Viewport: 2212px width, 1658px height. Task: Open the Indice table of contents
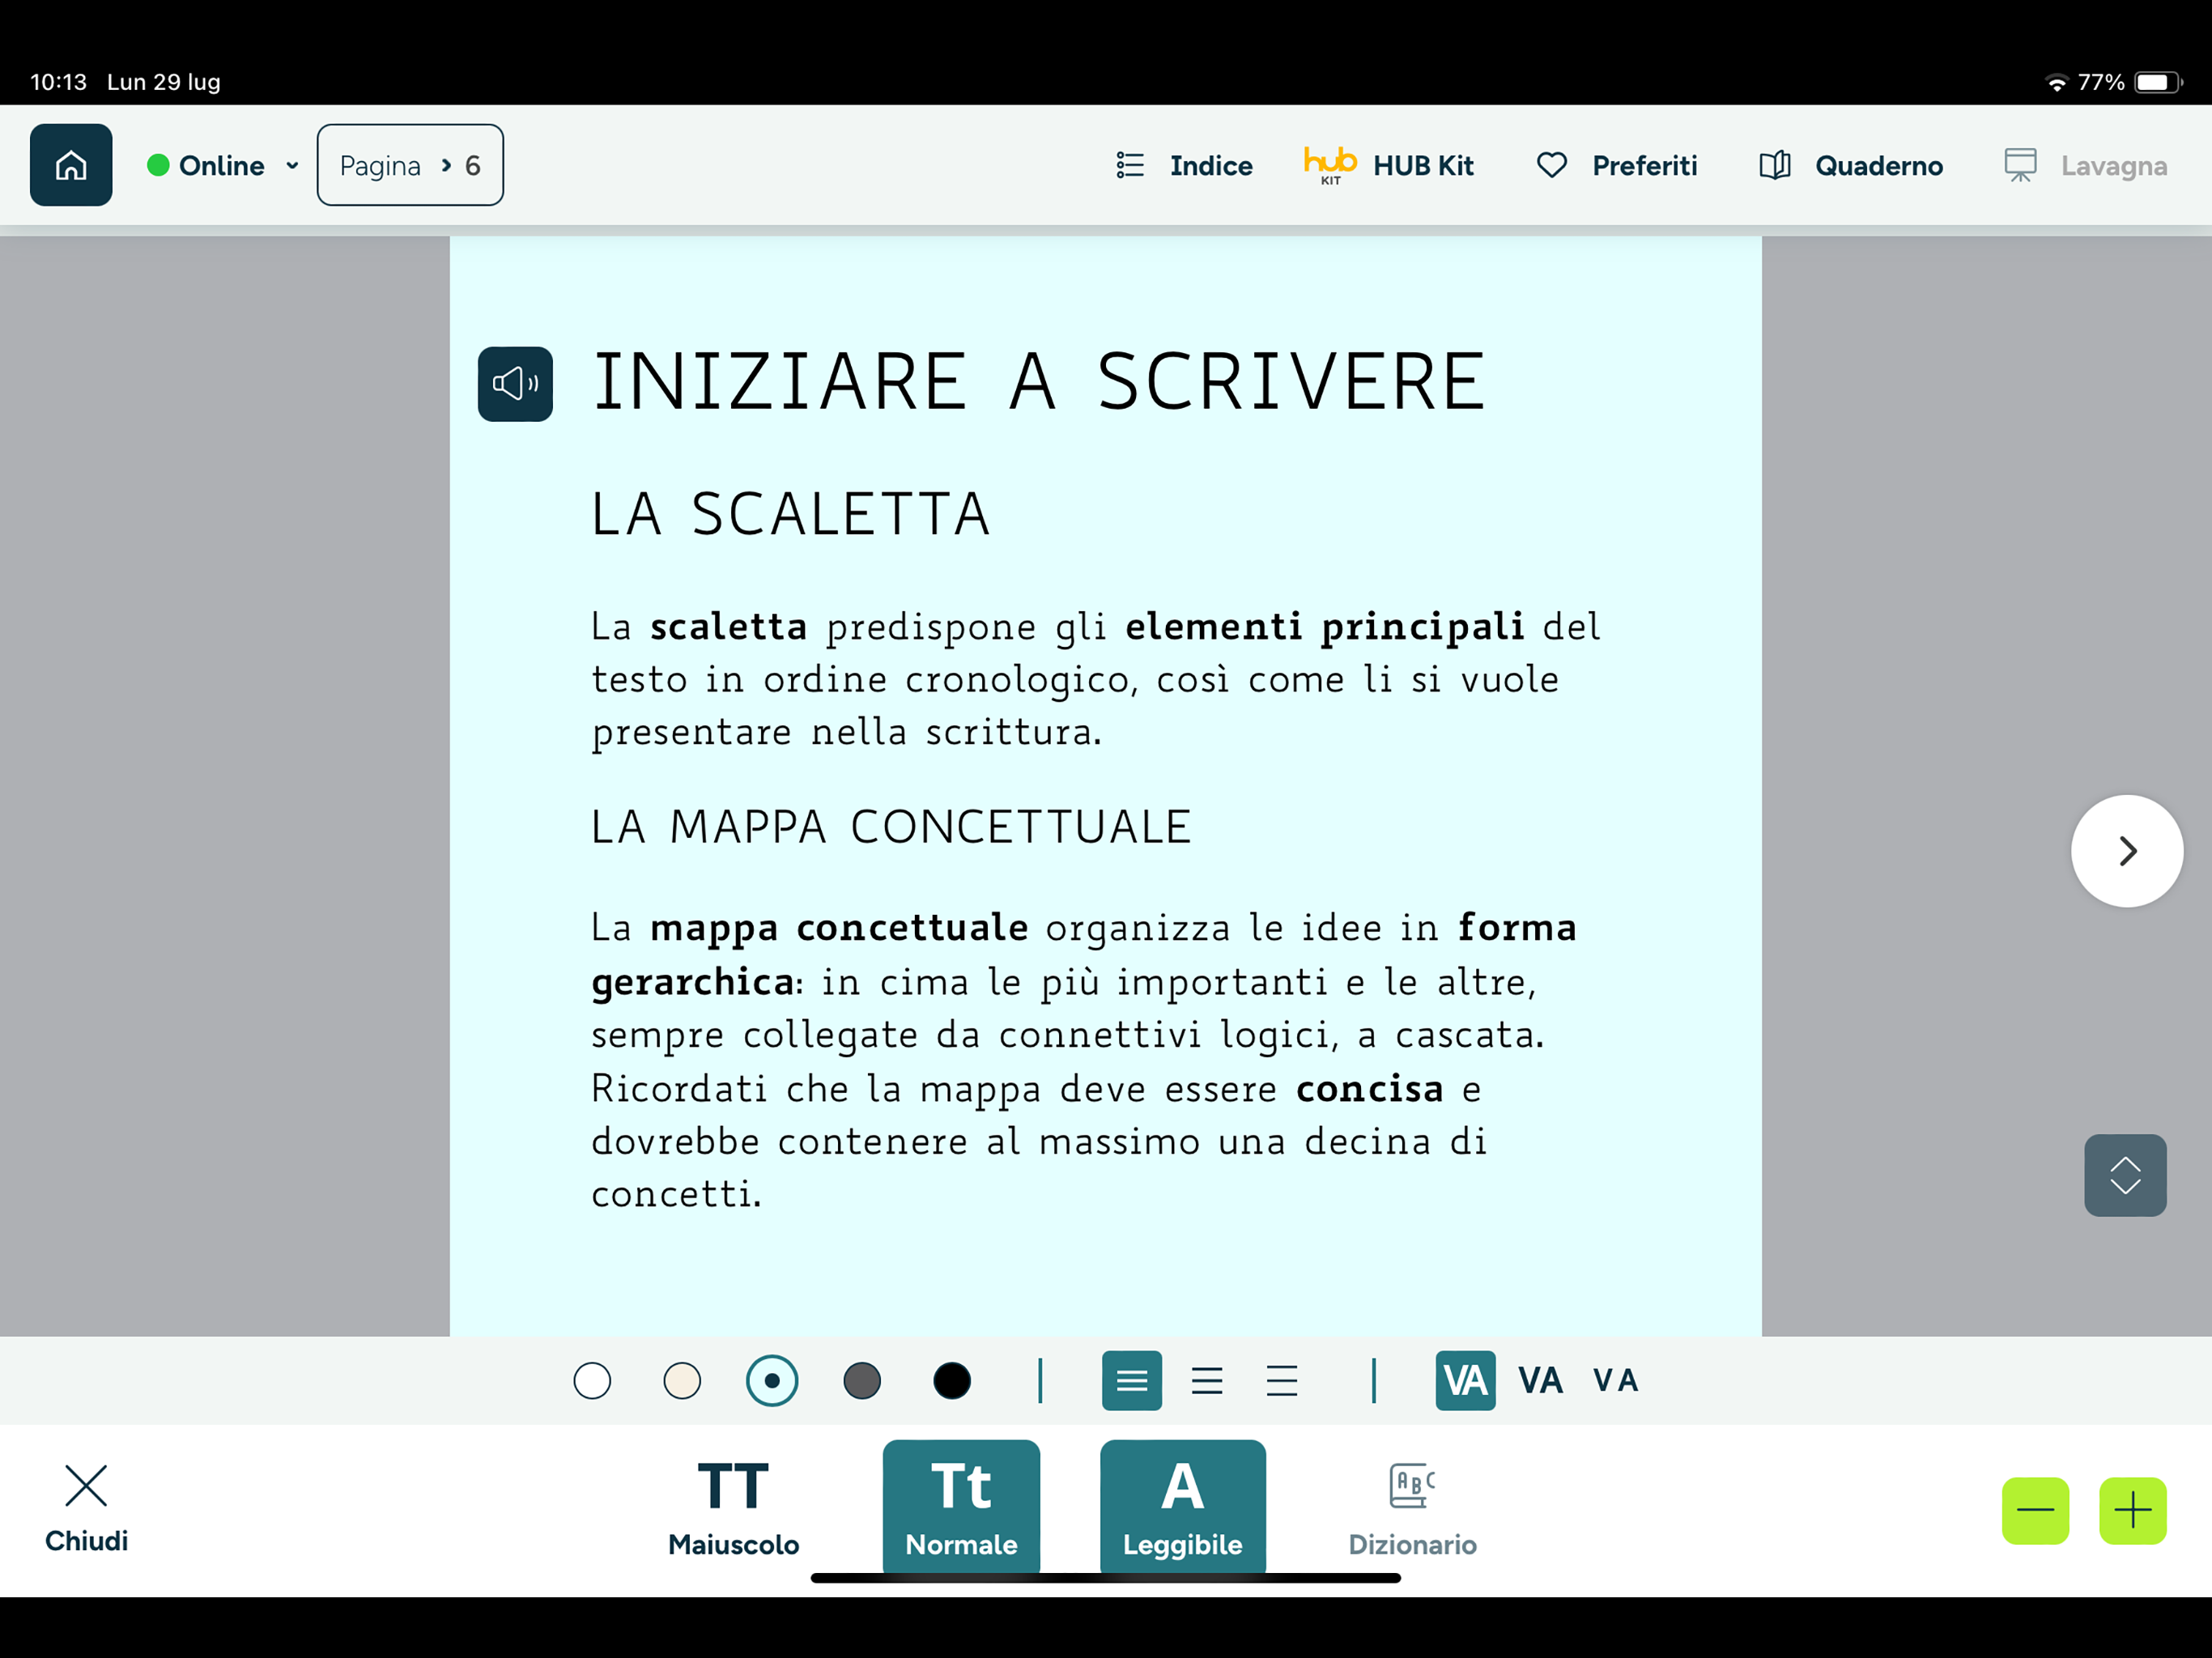[1184, 165]
